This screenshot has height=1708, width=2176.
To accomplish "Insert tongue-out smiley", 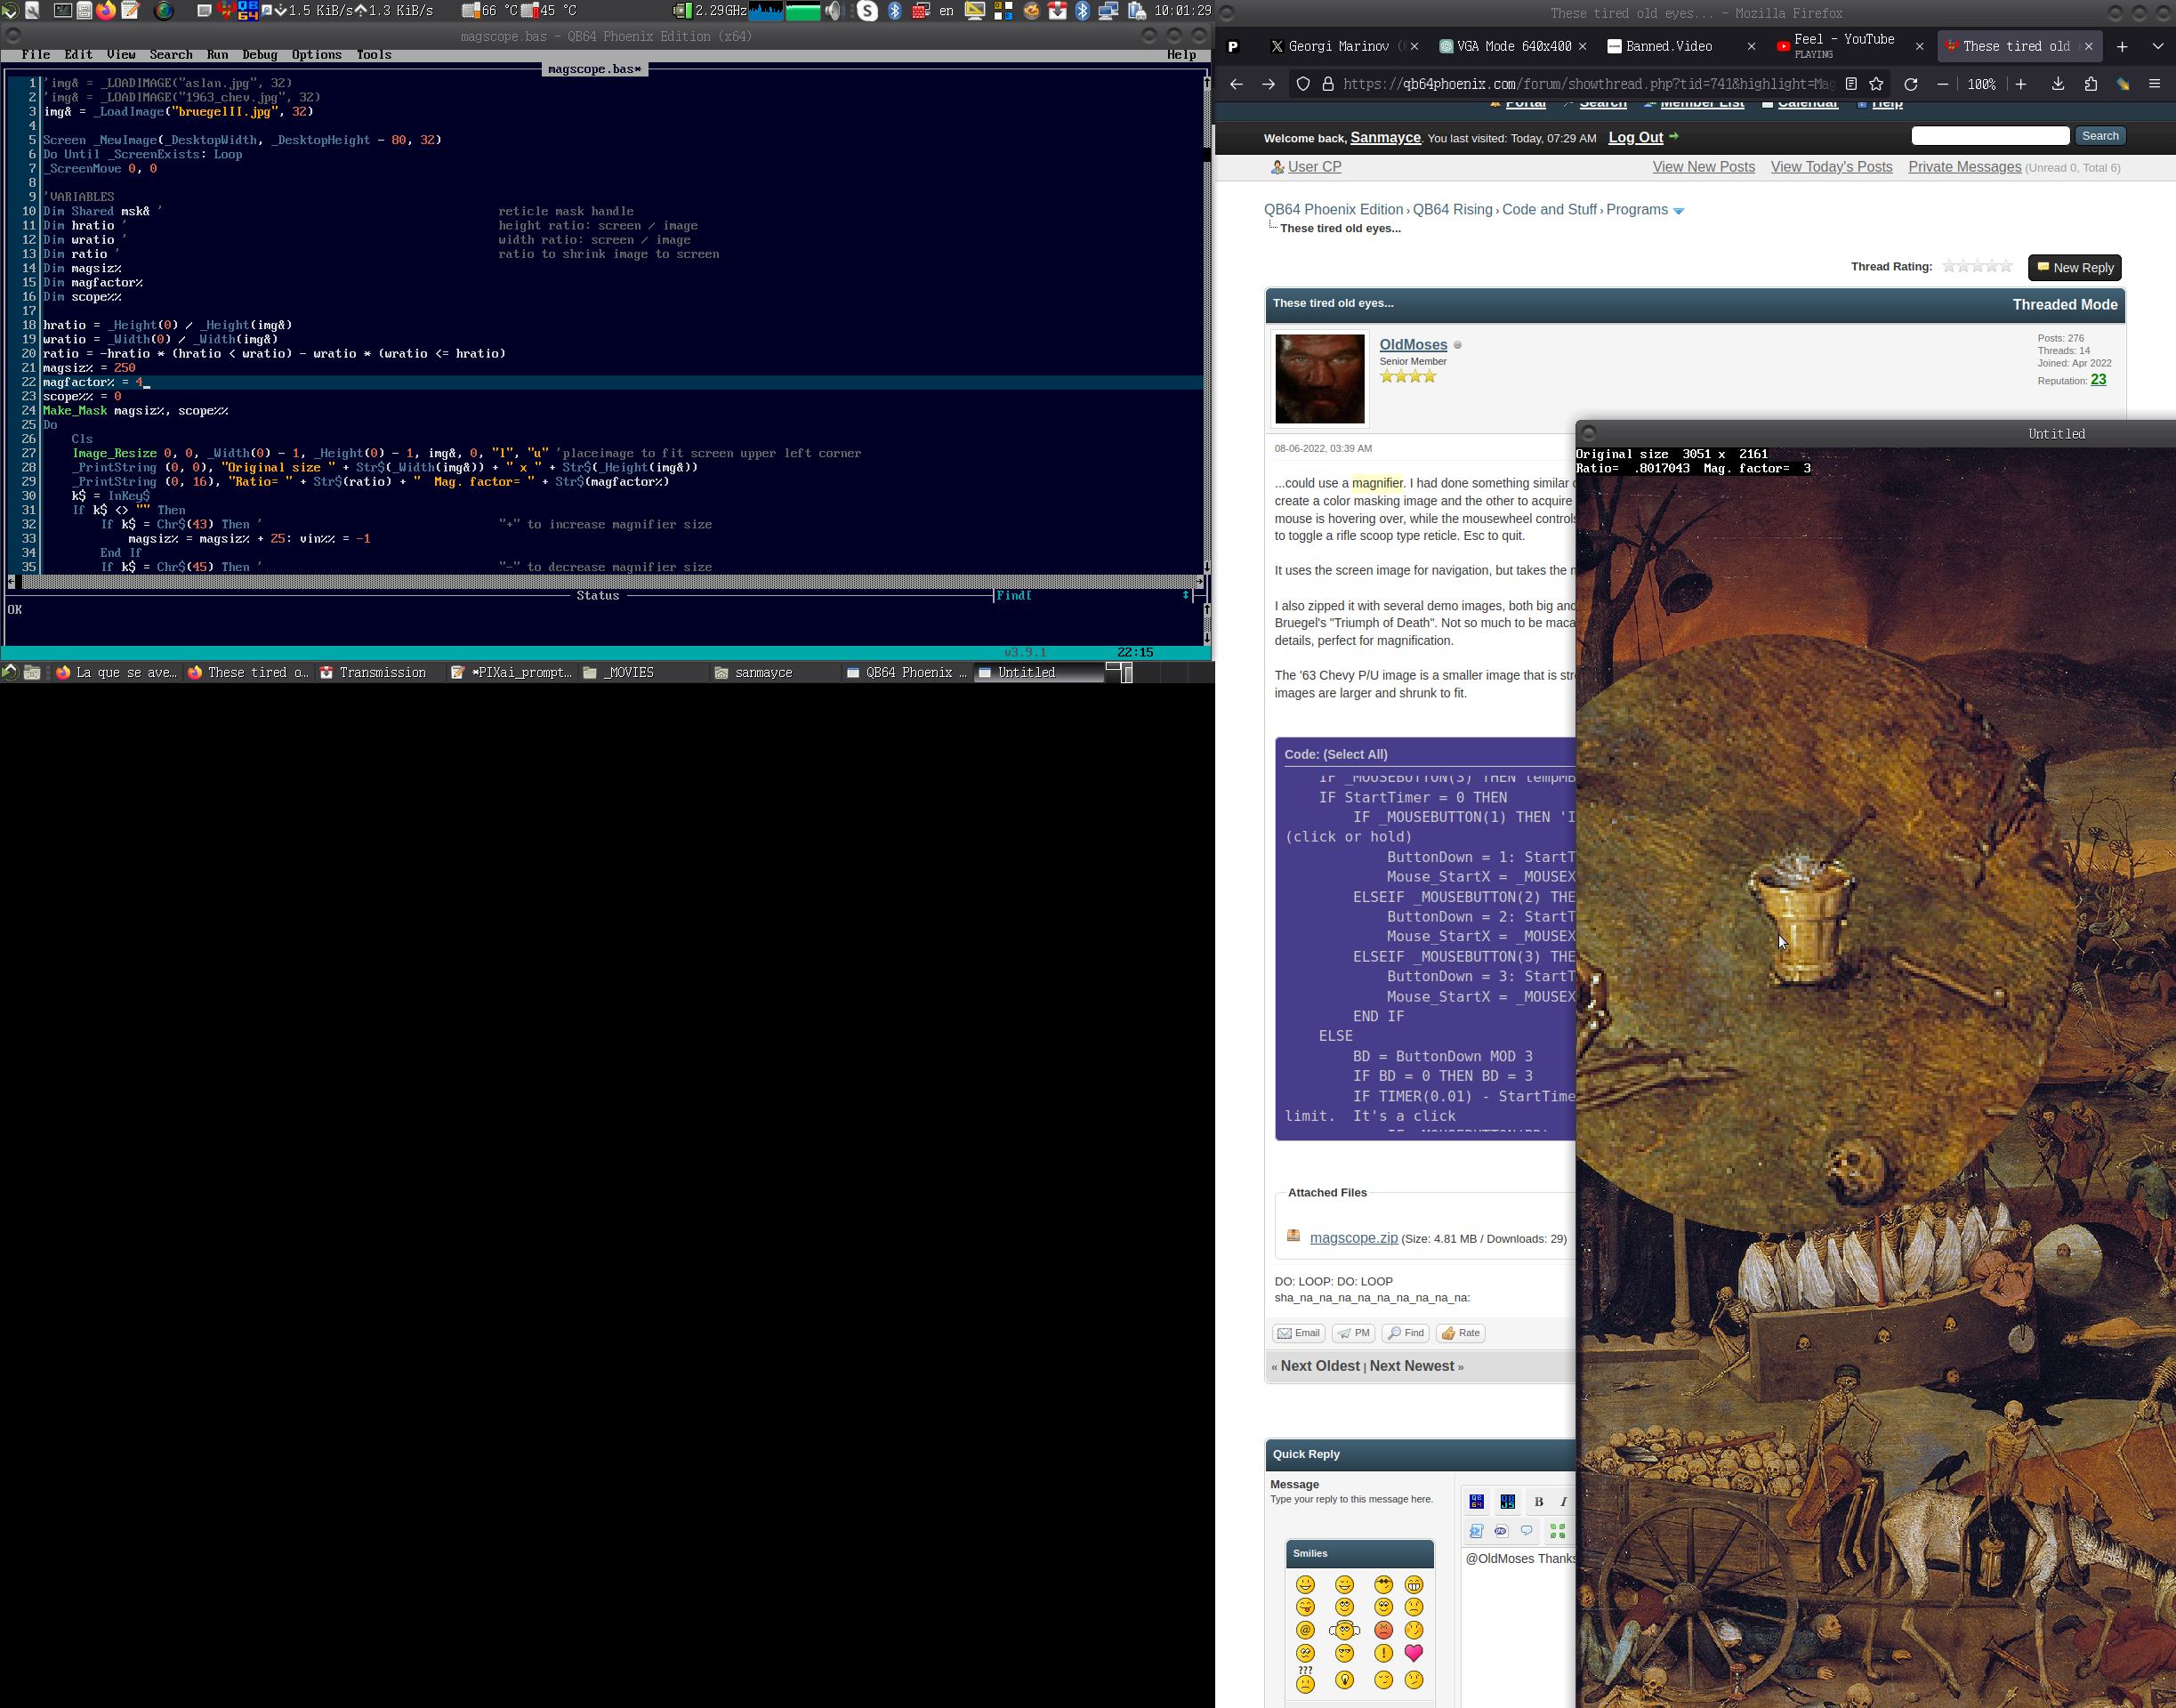I will (1305, 1607).
